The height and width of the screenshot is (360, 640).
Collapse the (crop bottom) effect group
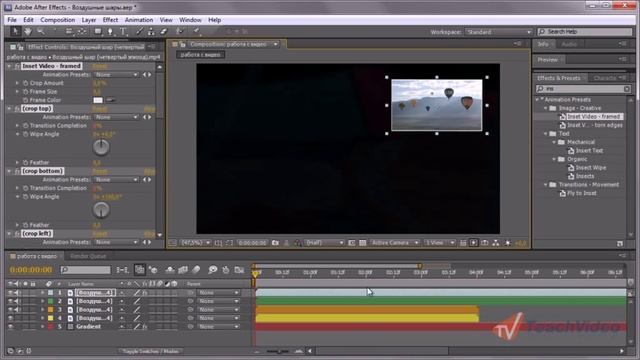(x=9, y=171)
